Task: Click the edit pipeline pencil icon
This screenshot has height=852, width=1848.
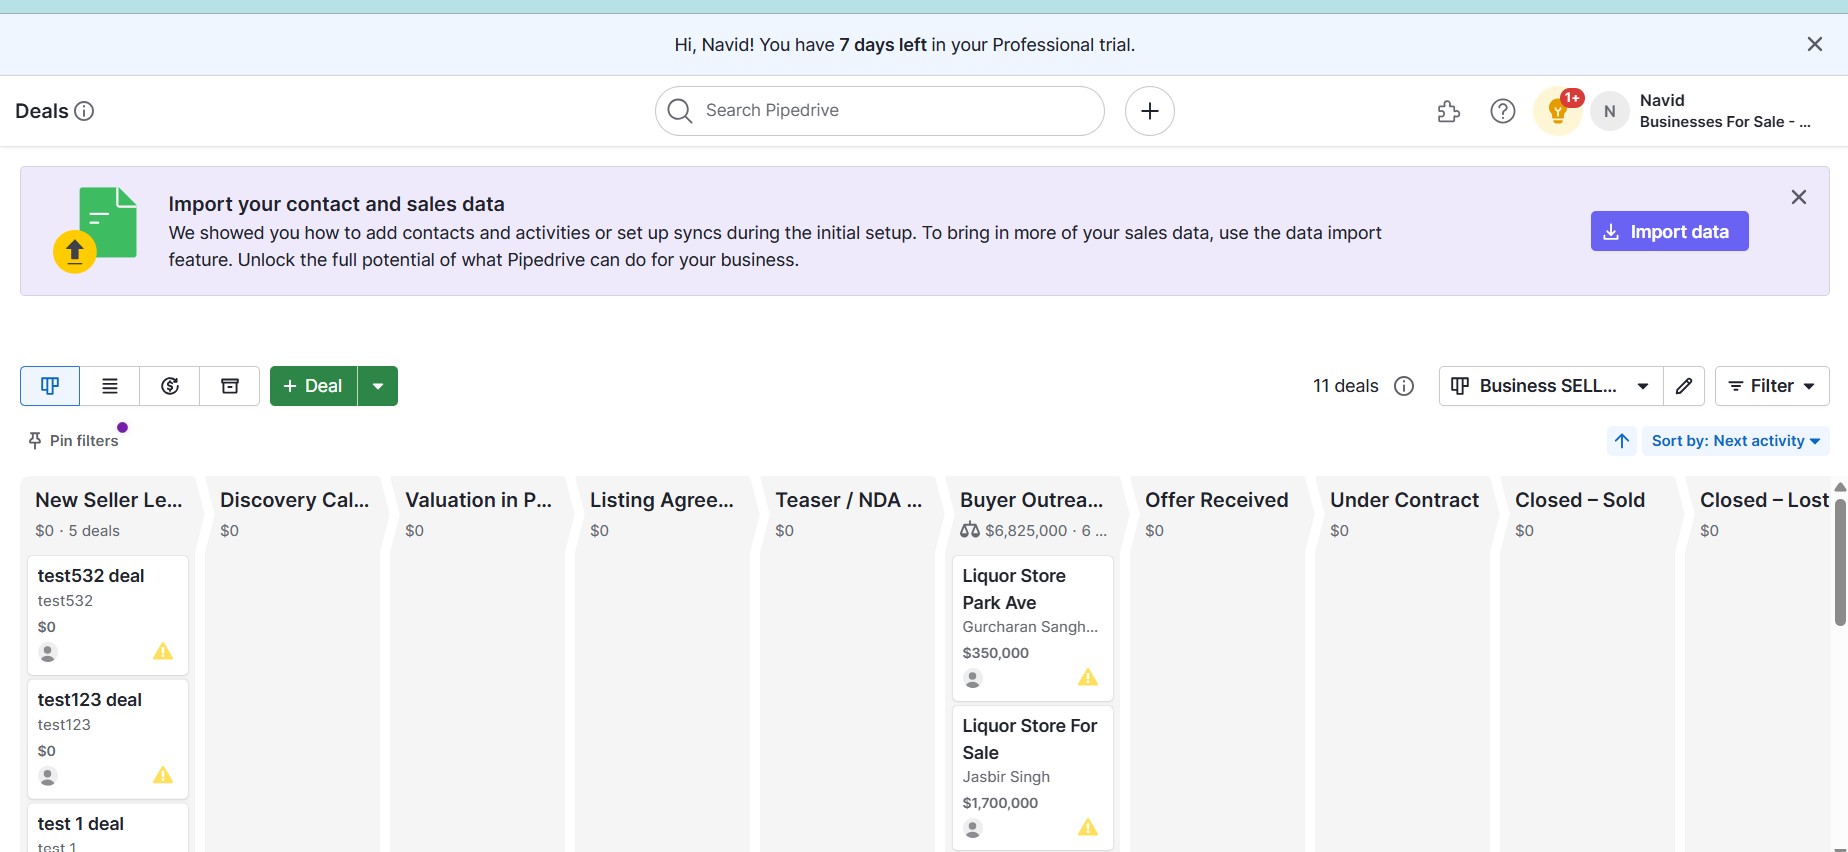Action: (x=1684, y=386)
